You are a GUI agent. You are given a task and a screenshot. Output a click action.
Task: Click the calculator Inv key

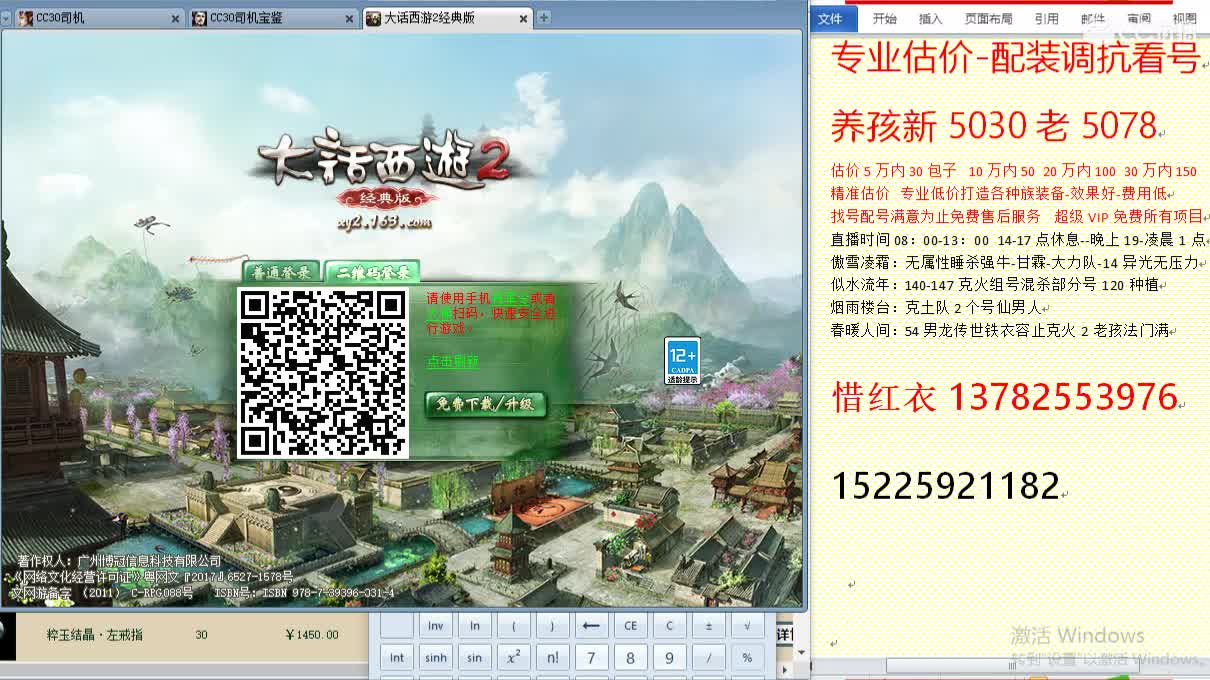(x=436, y=626)
